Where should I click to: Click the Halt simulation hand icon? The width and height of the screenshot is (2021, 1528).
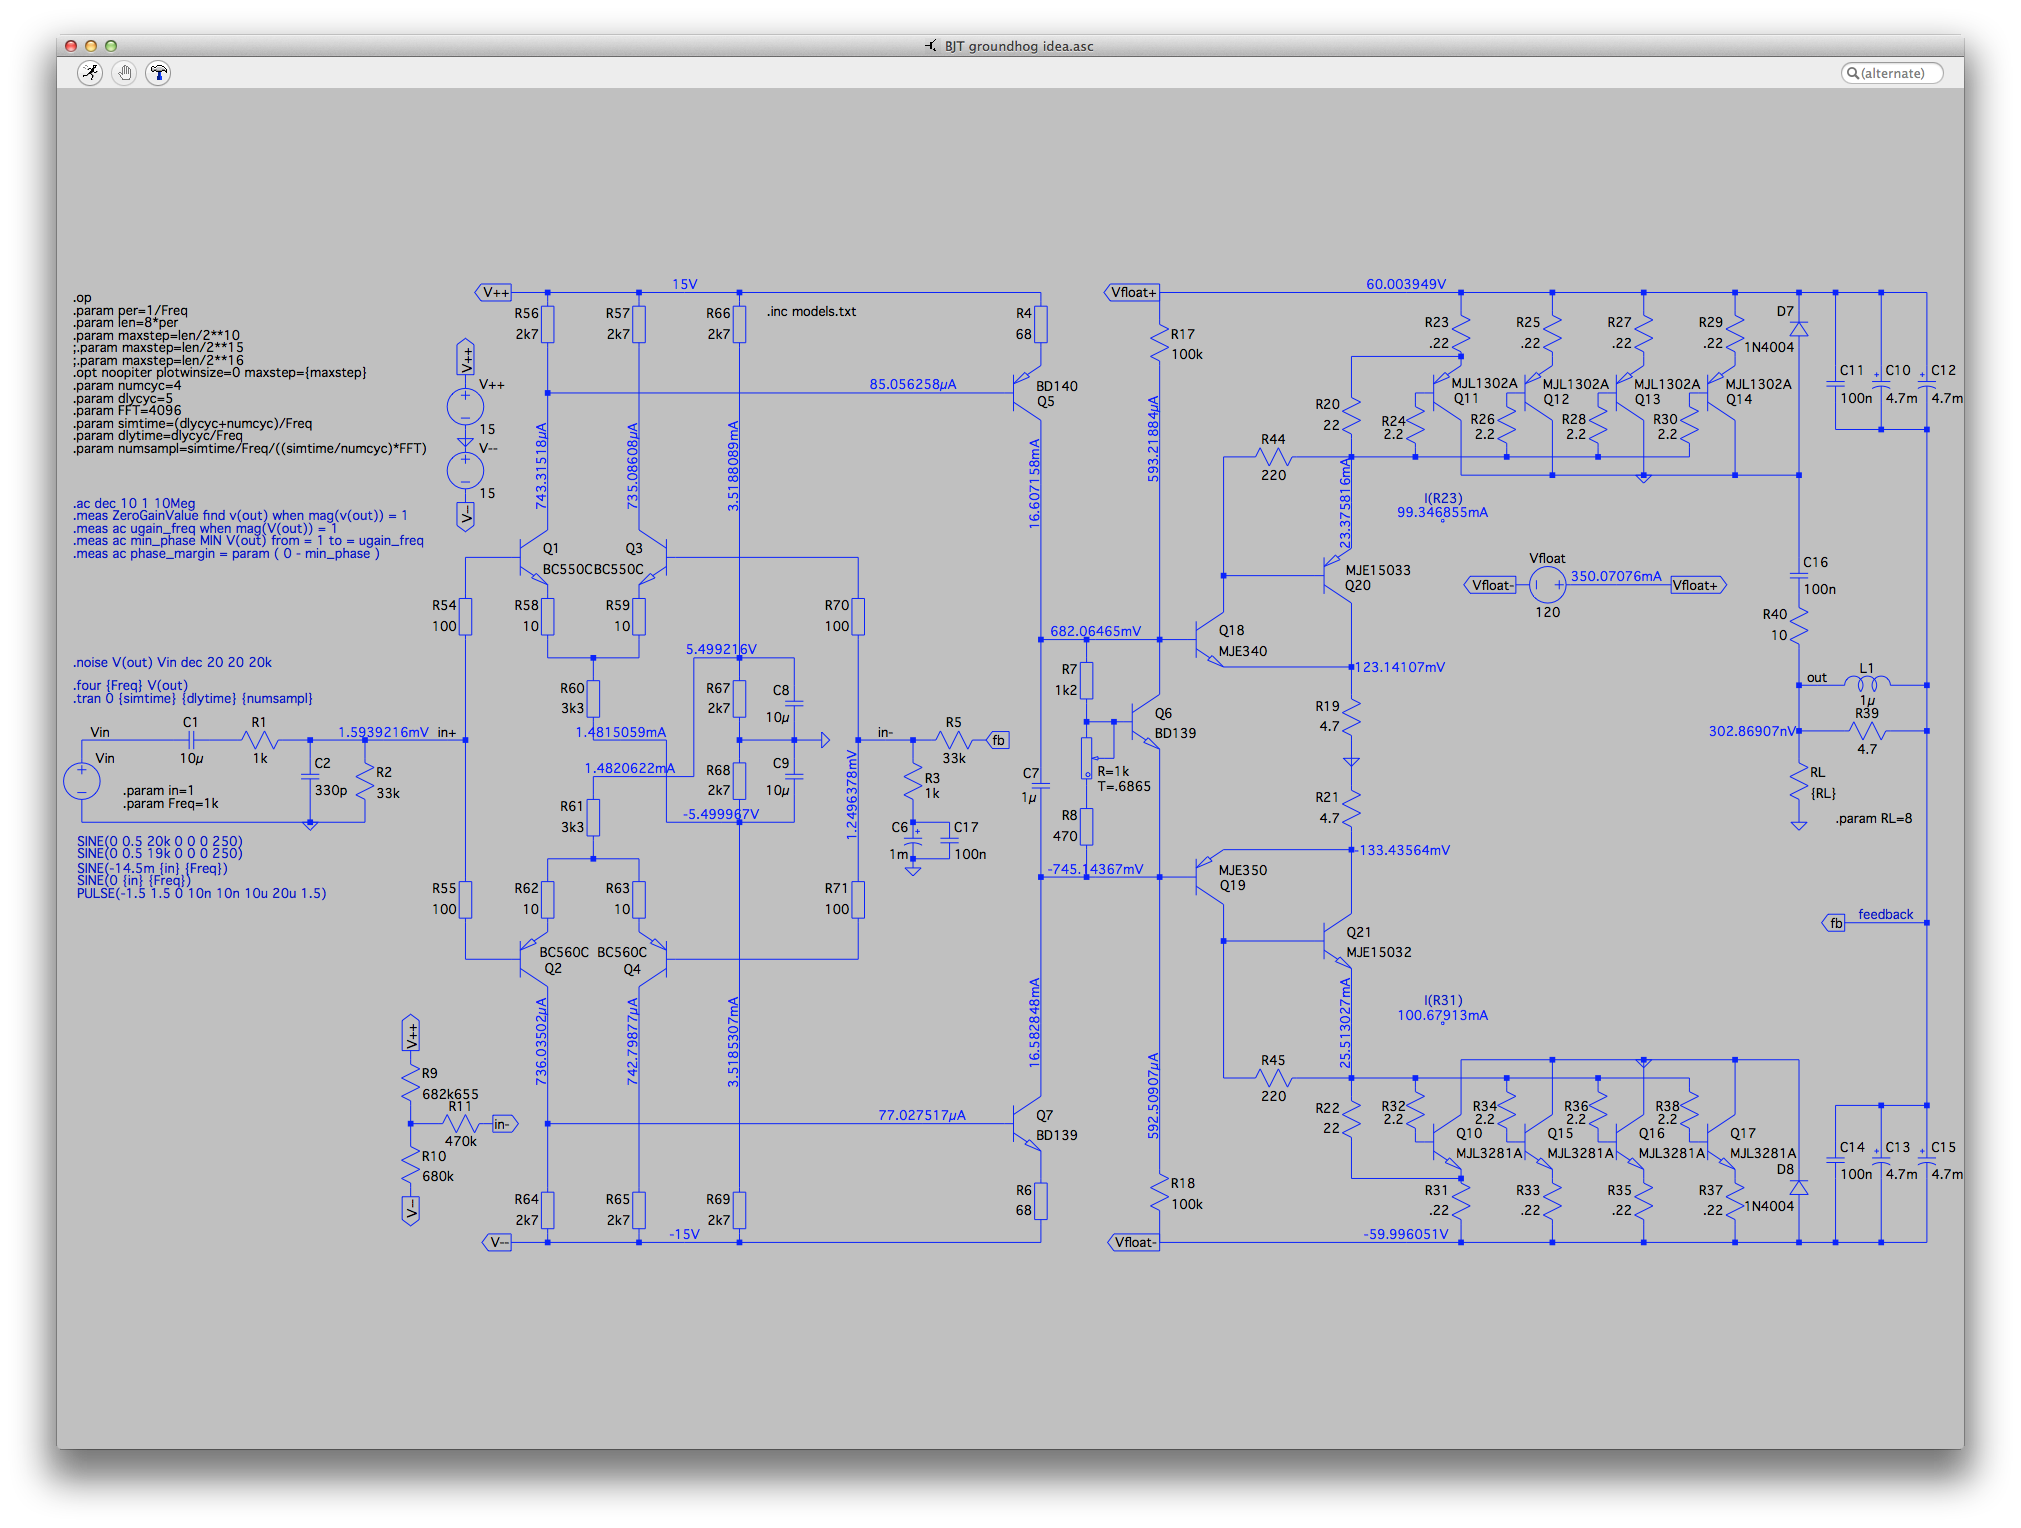pos(124,73)
